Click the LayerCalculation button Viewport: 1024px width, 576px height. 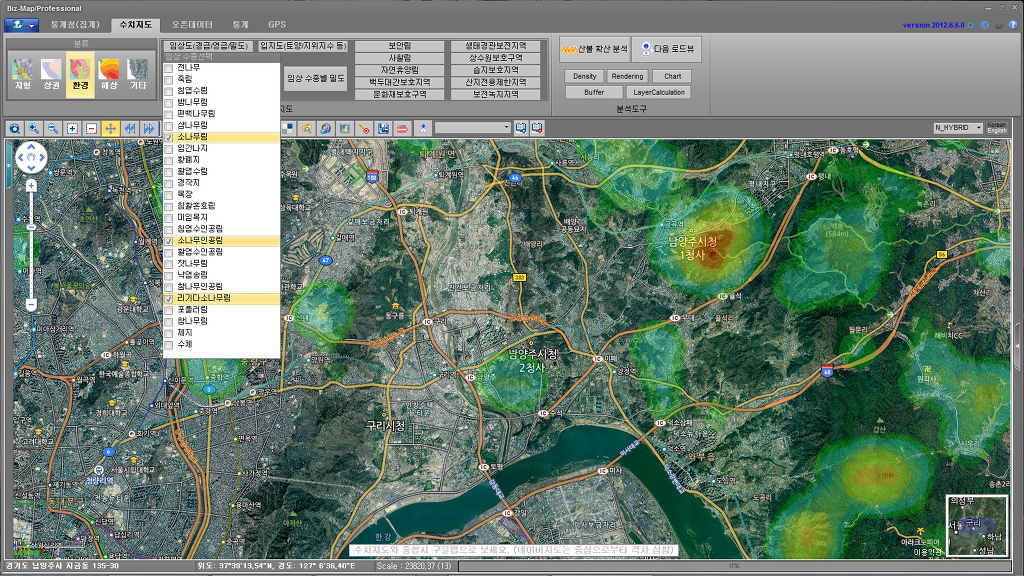(659, 92)
